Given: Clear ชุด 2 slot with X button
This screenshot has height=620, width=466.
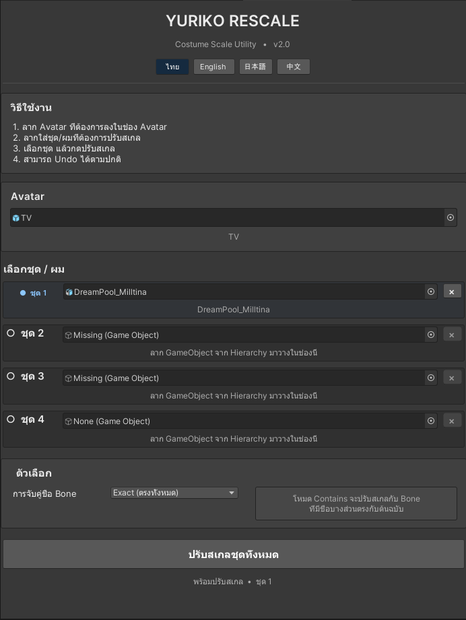Looking at the screenshot, I should 452,335.
